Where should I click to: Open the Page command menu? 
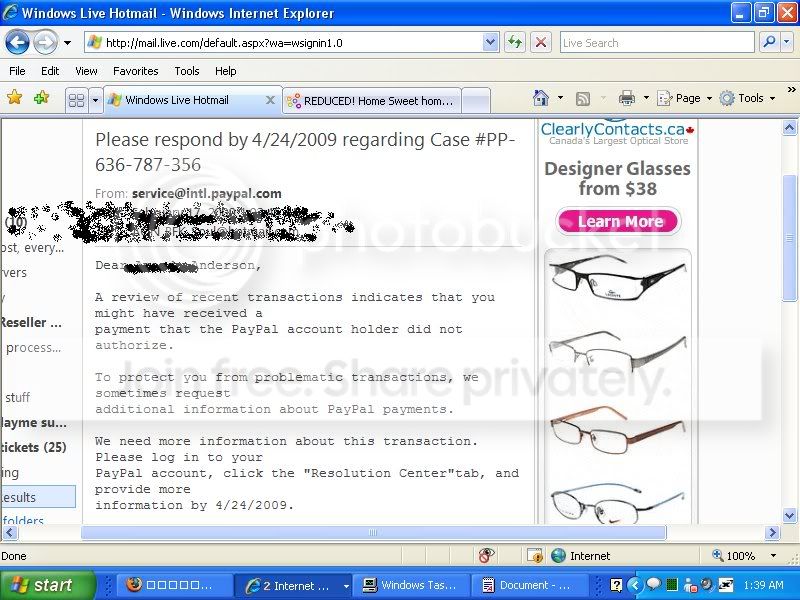click(x=684, y=98)
